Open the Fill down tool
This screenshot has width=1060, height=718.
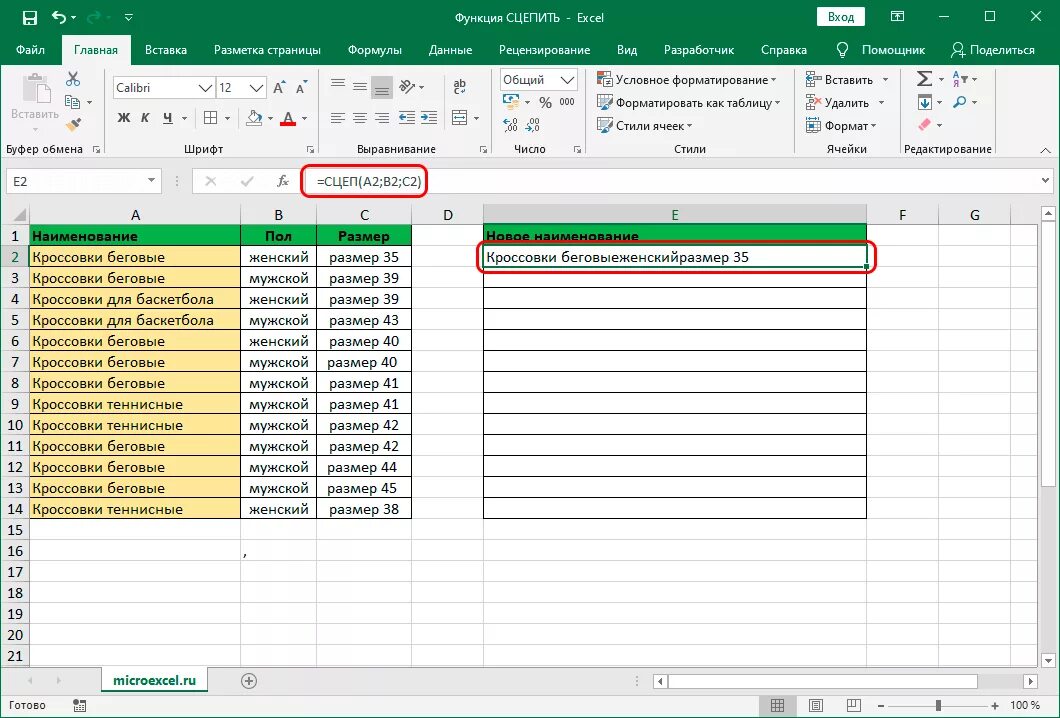click(x=924, y=102)
